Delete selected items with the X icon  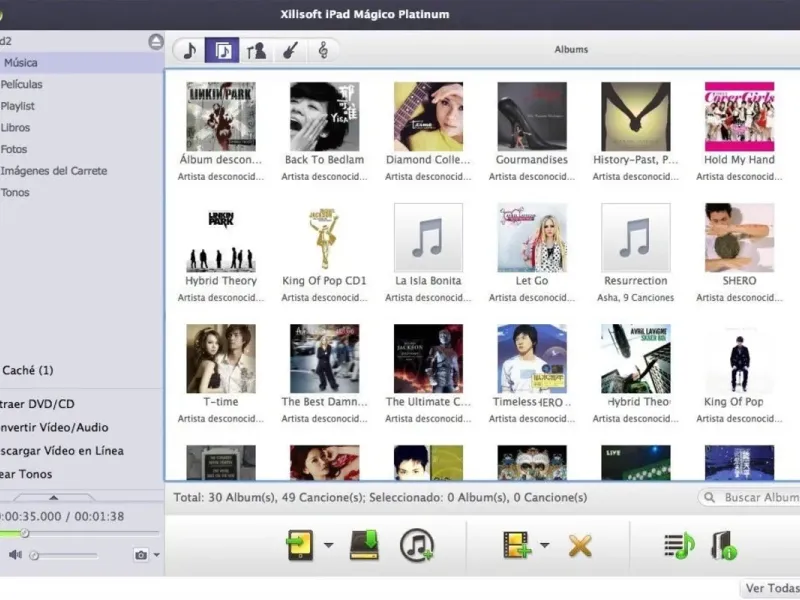[x=580, y=545]
